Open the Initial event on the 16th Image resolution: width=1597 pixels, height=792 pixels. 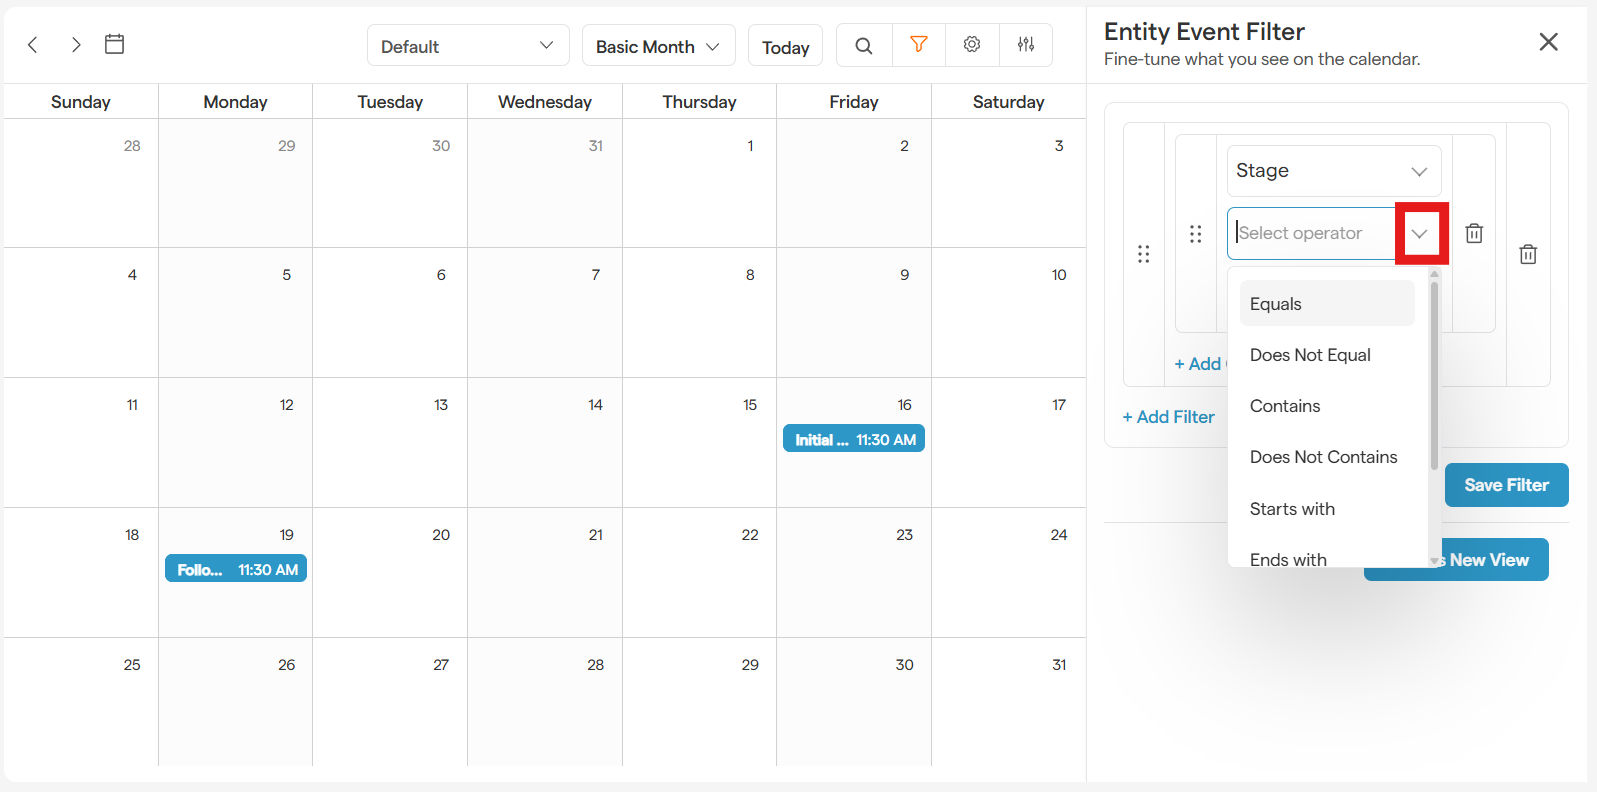854,440
